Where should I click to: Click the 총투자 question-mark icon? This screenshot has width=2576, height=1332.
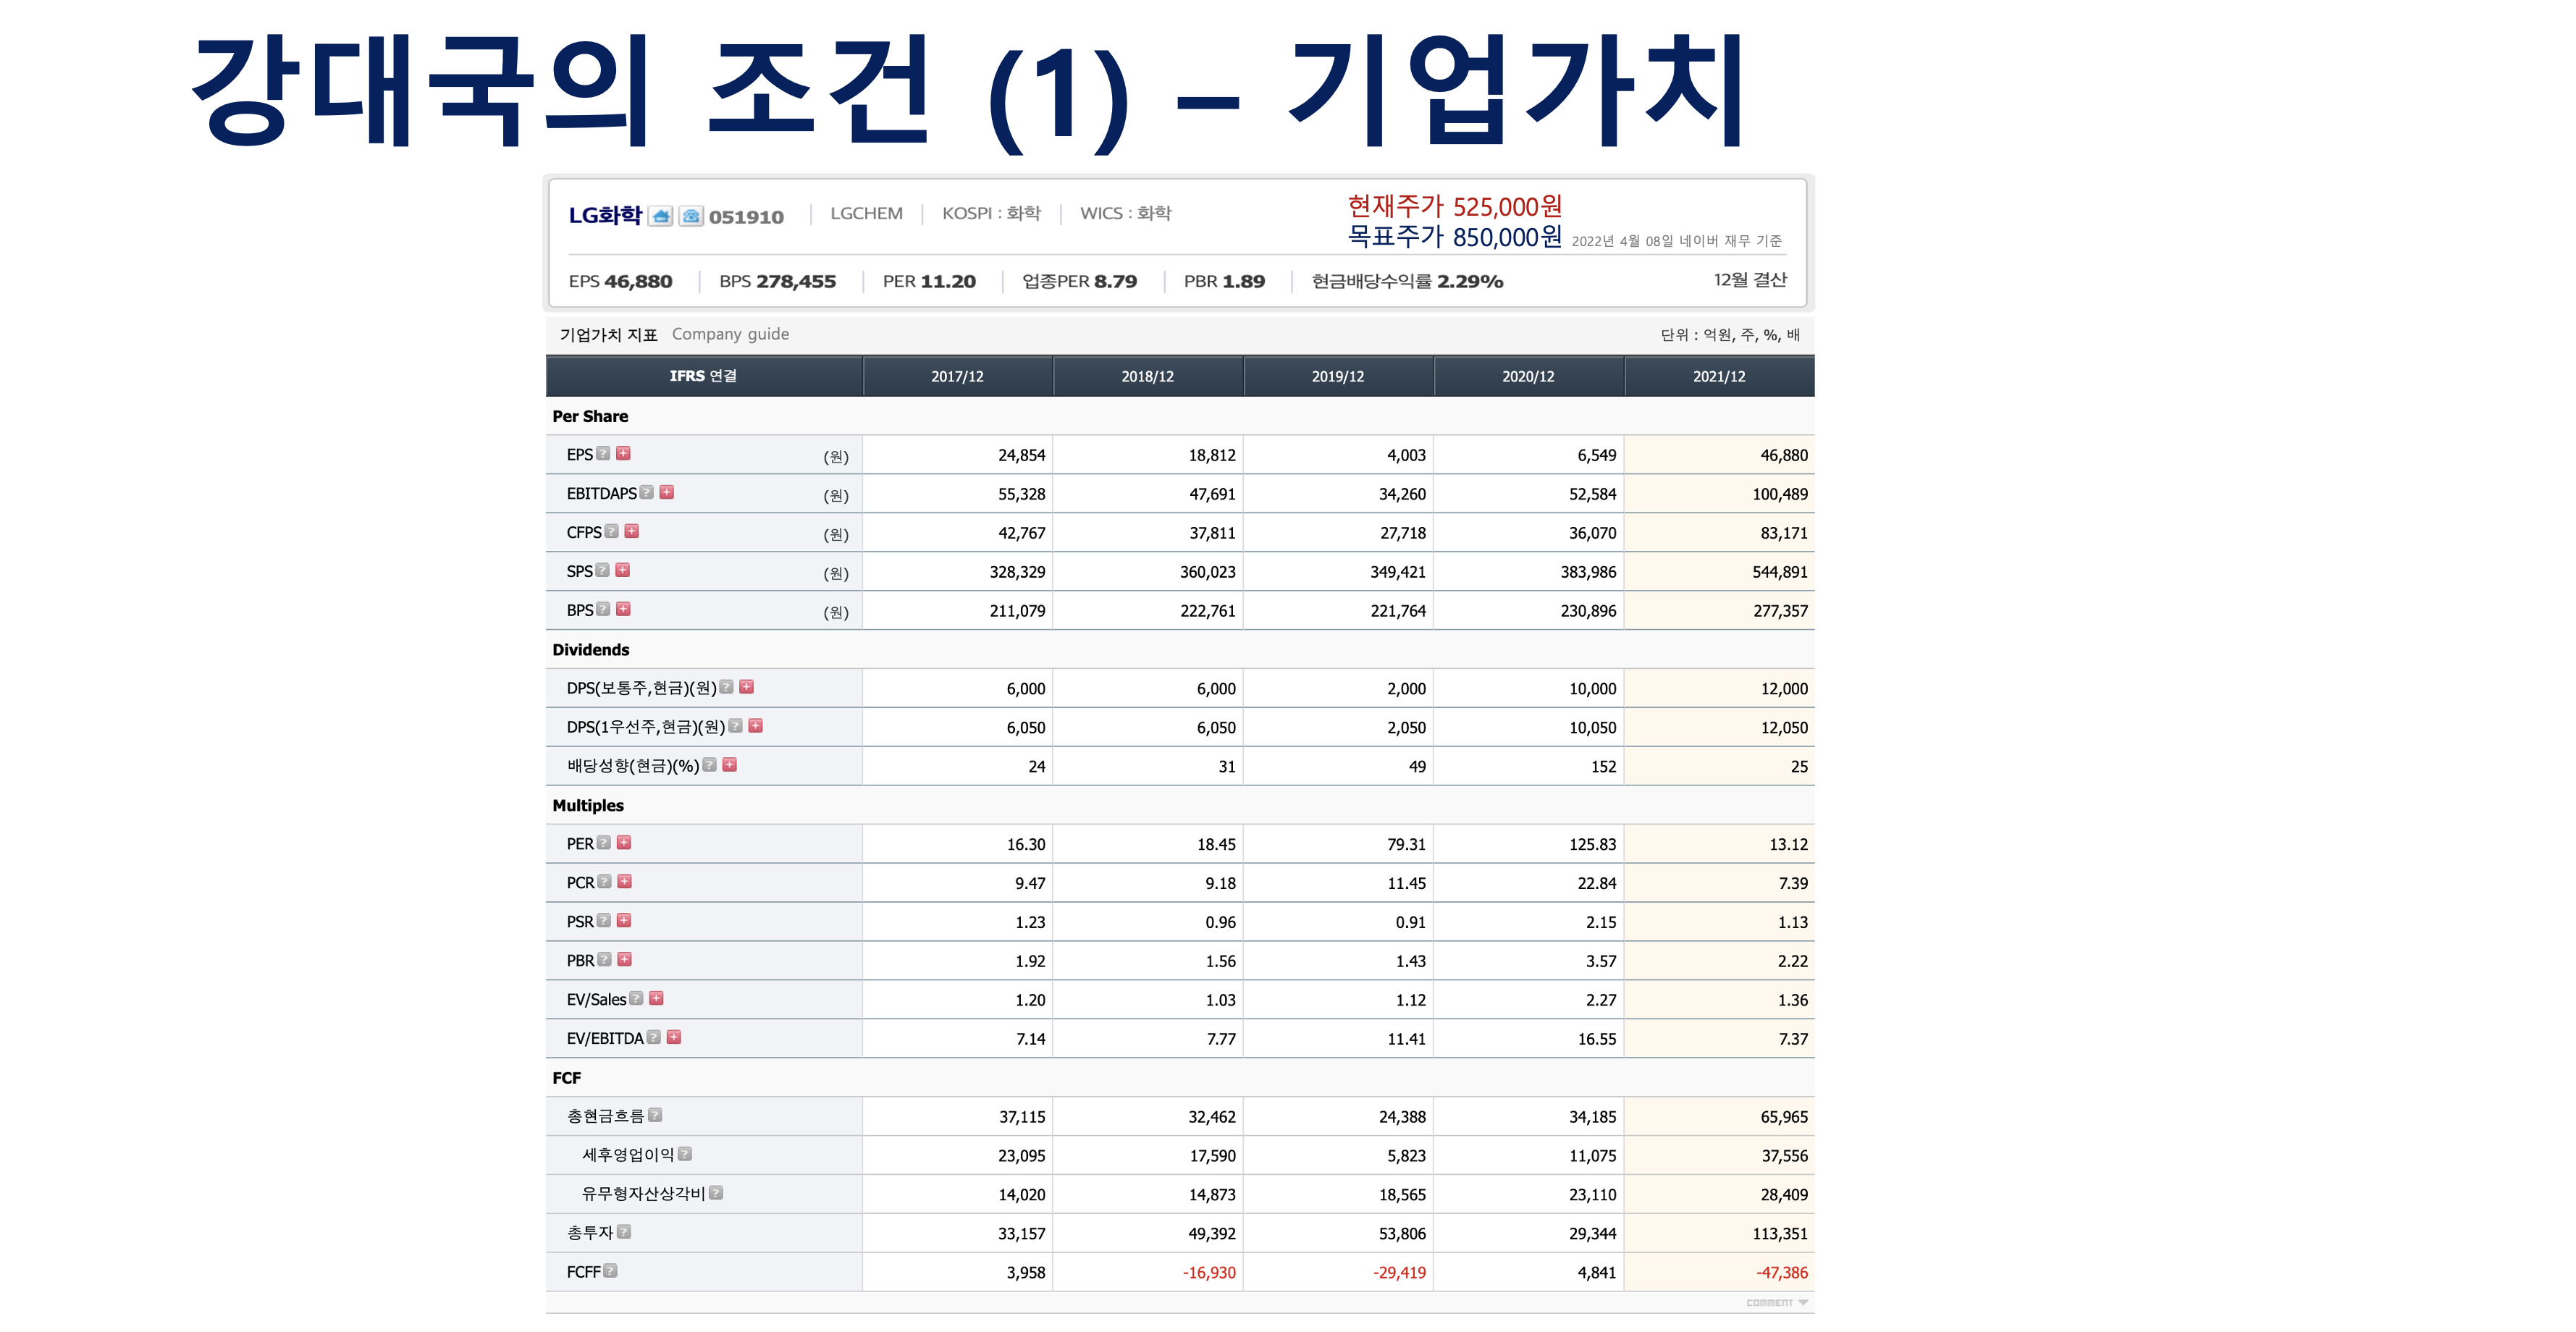point(624,1232)
